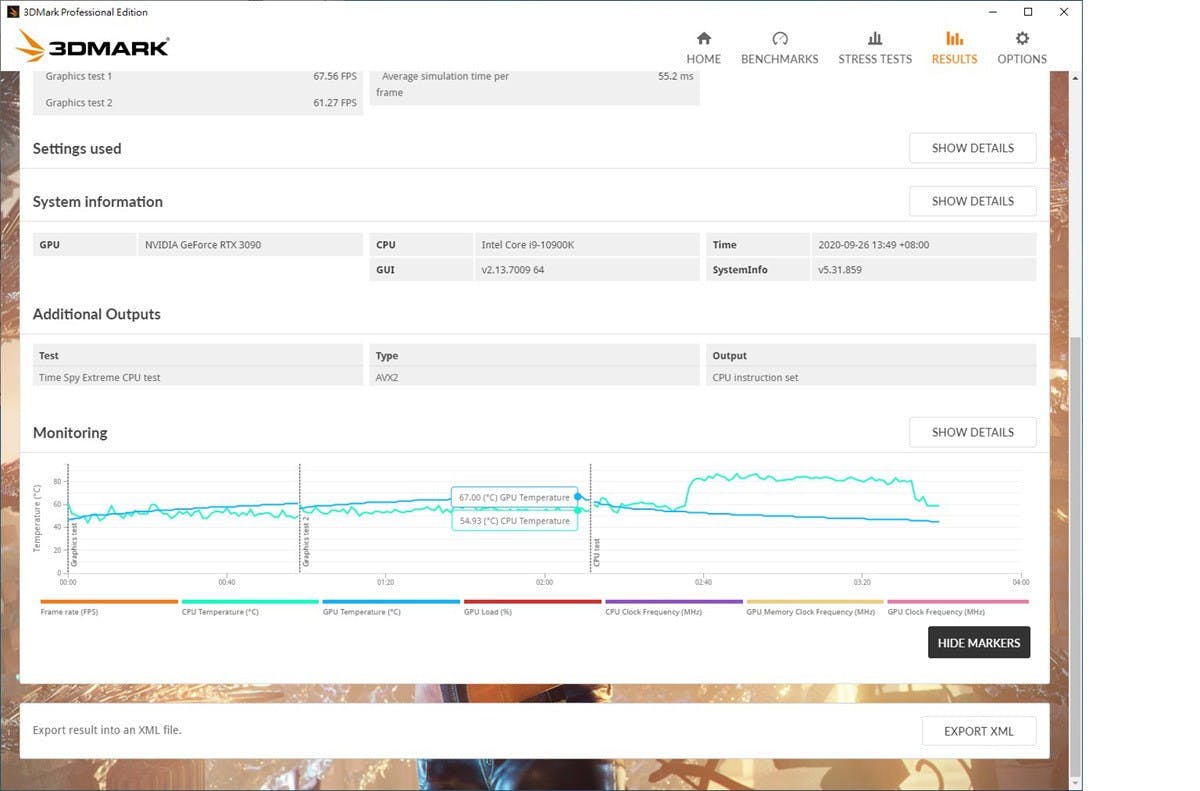Click the Additional Outputs heading
1200x791 pixels.
coord(97,314)
